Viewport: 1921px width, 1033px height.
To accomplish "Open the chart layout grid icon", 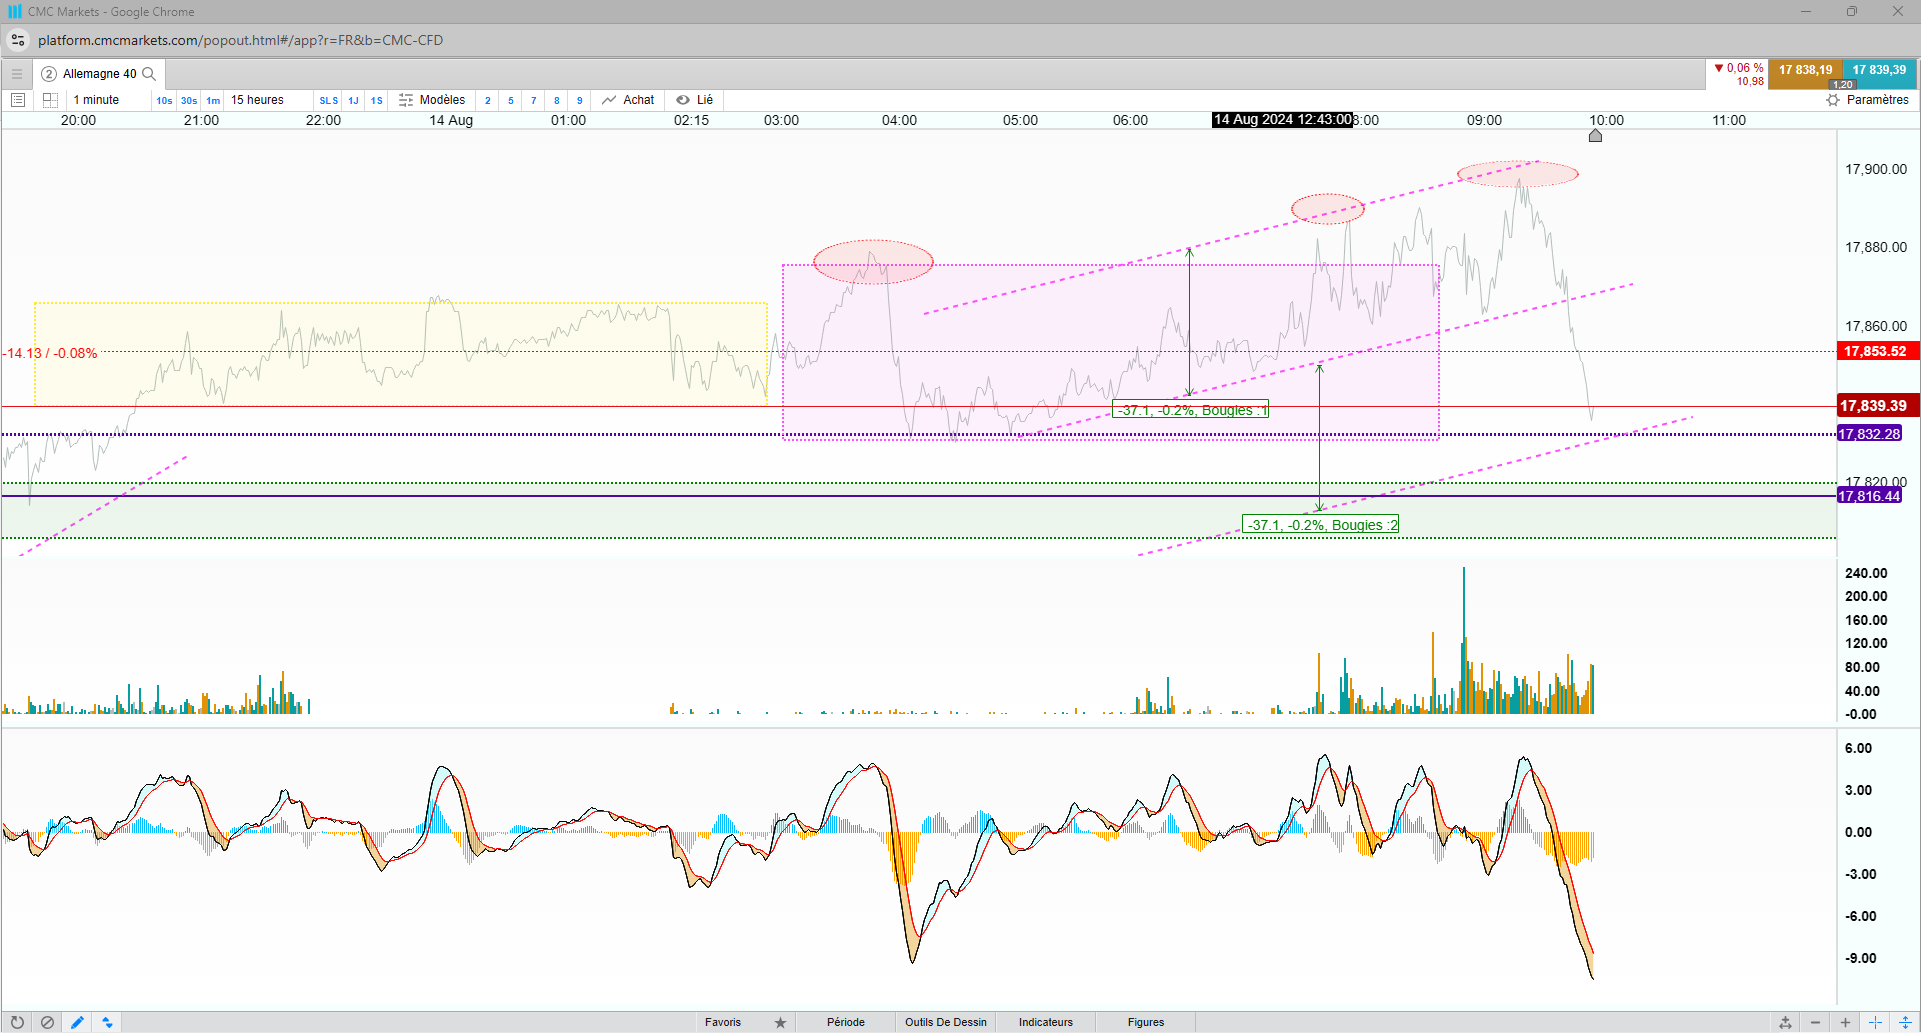I will pyautogui.click(x=50, y=100).
